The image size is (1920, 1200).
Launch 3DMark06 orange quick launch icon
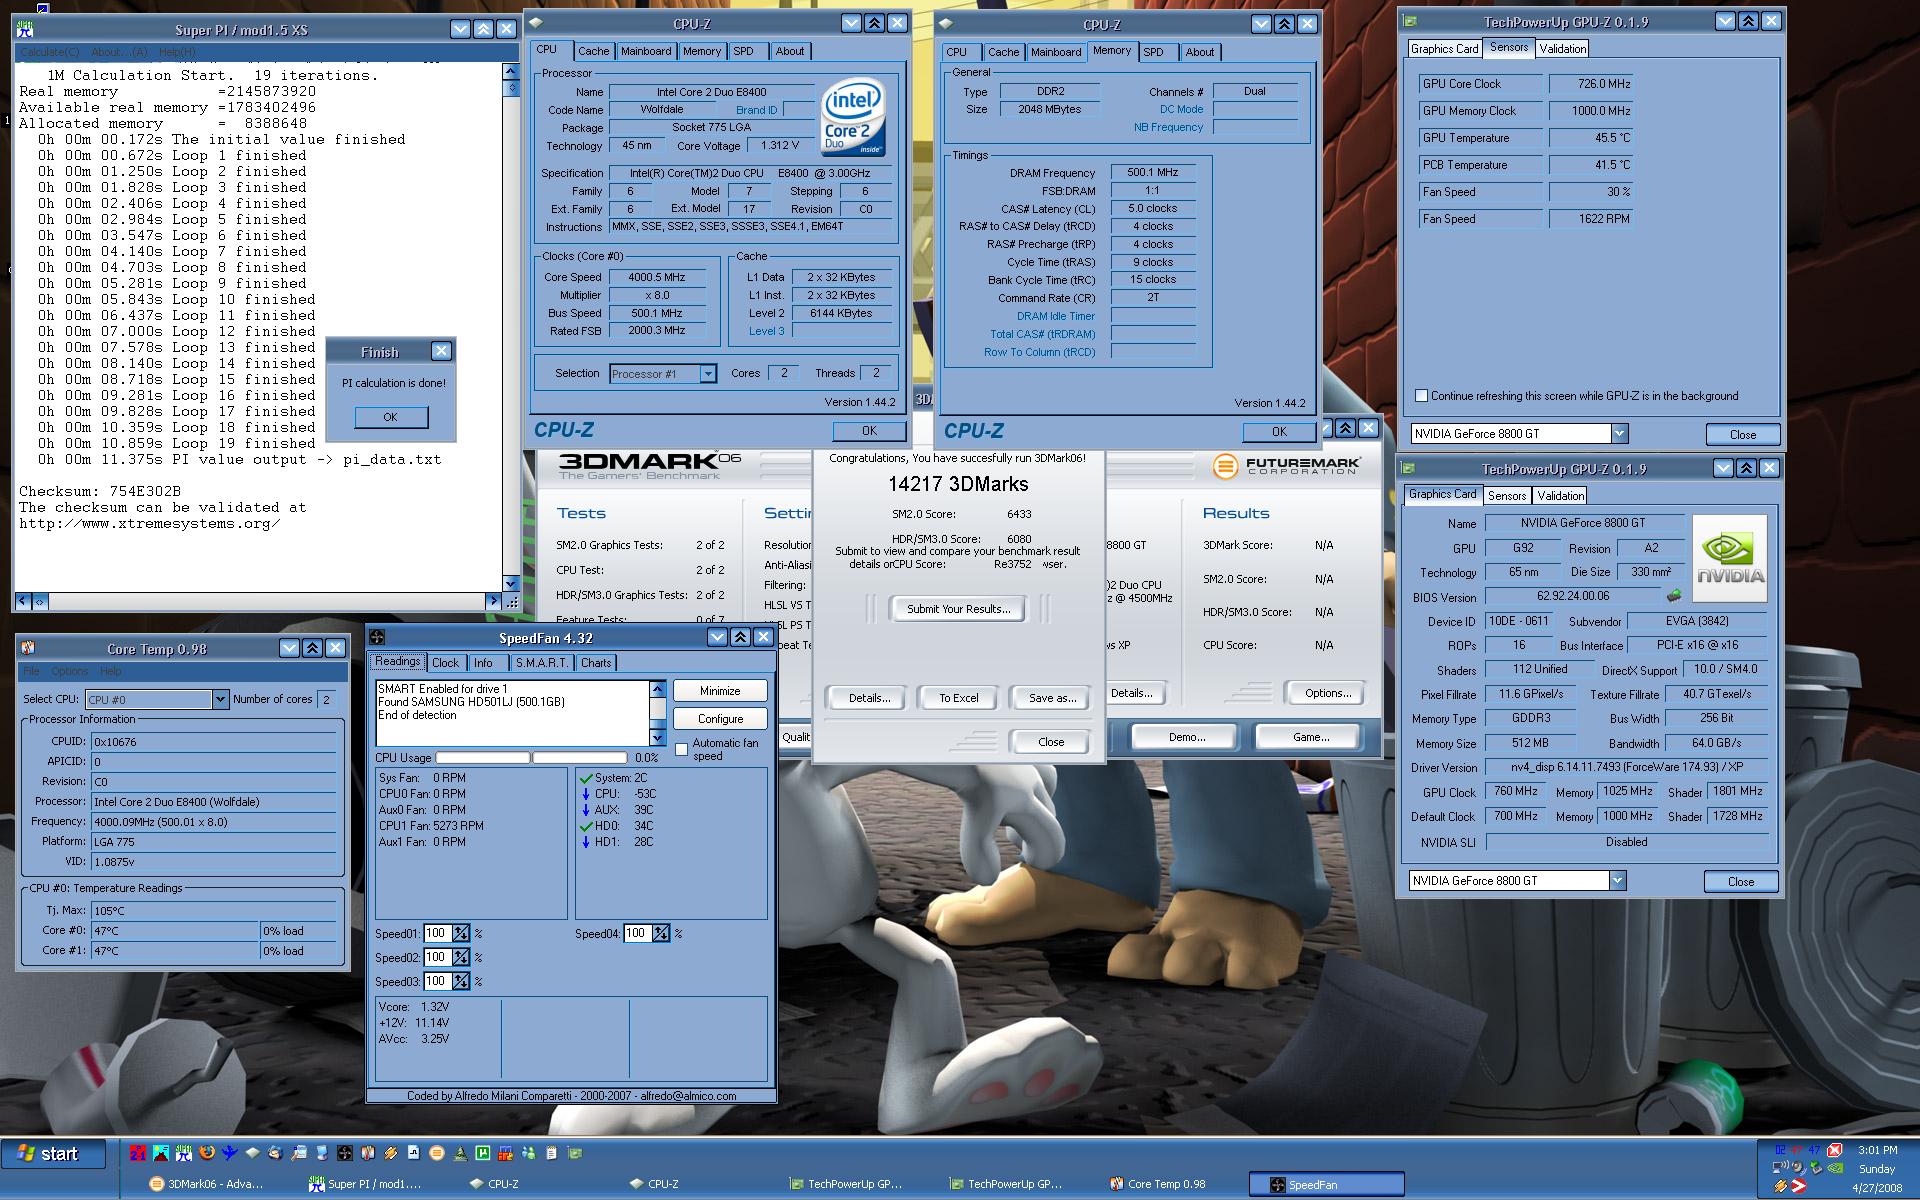(436, 1153)
